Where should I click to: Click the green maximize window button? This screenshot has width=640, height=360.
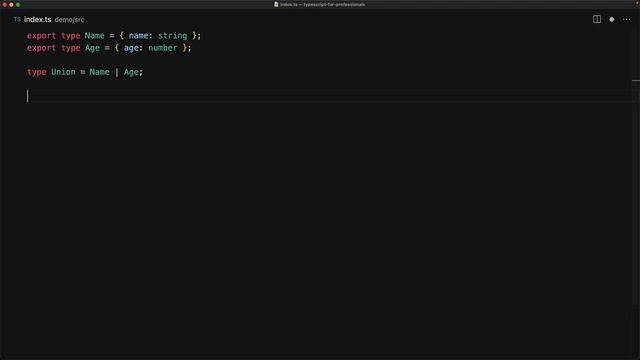coord(18,4)
